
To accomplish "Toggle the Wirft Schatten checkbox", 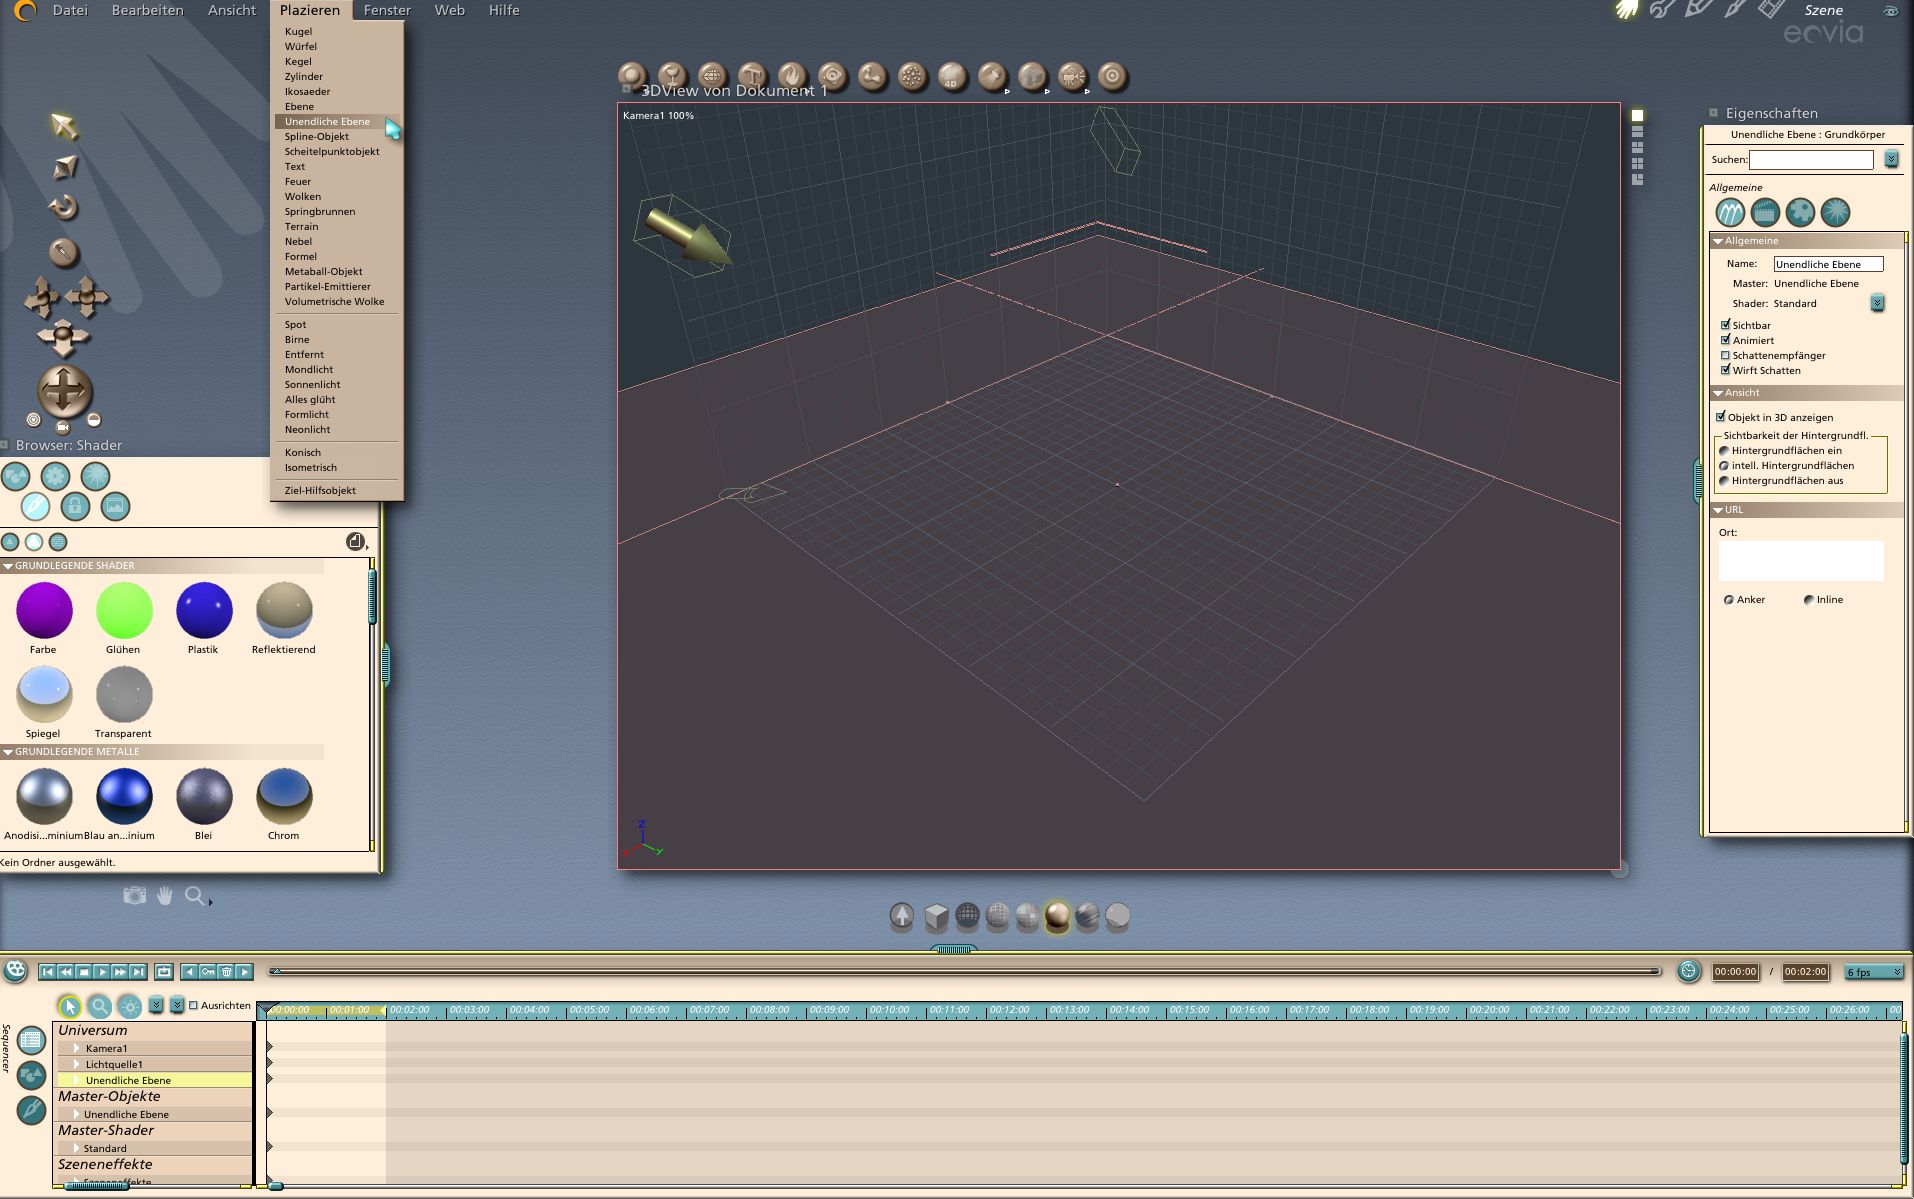I will [x=1725, y=370].
